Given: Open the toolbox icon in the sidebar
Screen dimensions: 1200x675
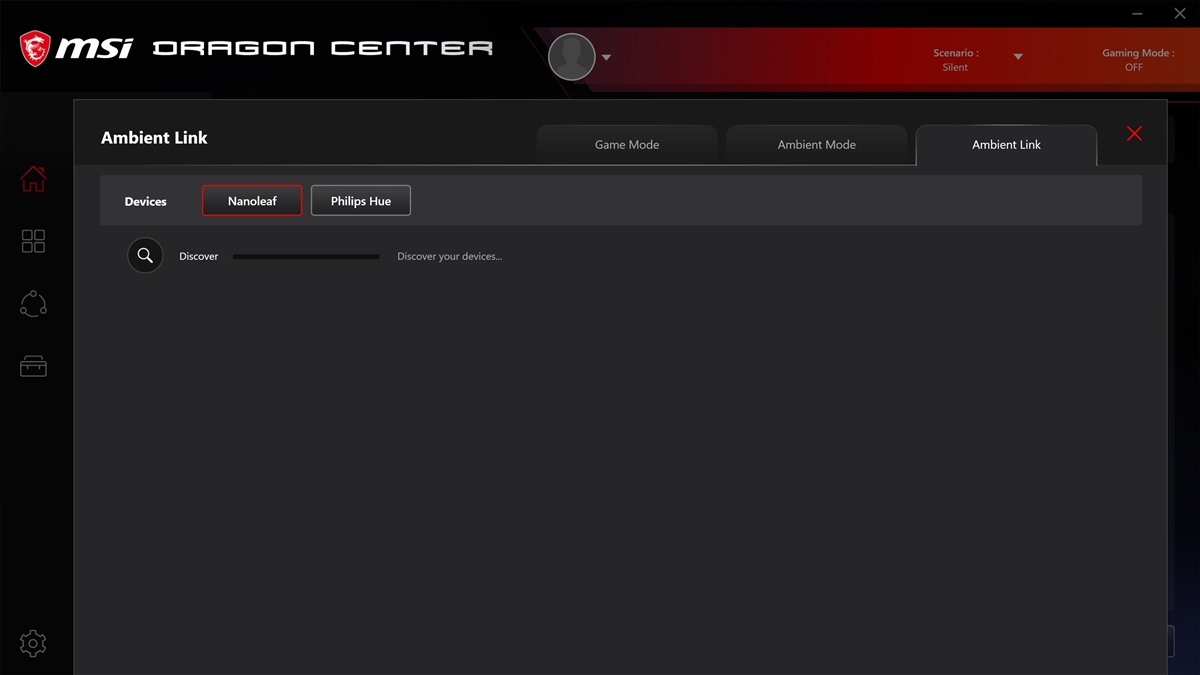Looking at the screenshot, I should (x=33, y=366).
